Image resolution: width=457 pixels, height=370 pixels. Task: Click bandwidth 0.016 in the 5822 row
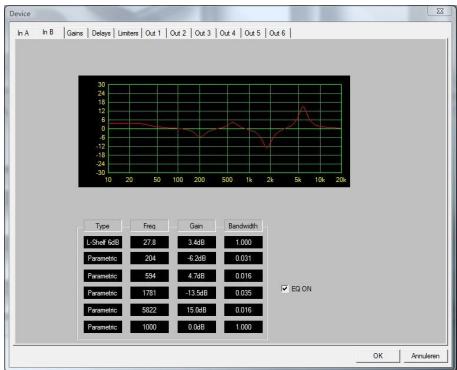click(243, 310)
